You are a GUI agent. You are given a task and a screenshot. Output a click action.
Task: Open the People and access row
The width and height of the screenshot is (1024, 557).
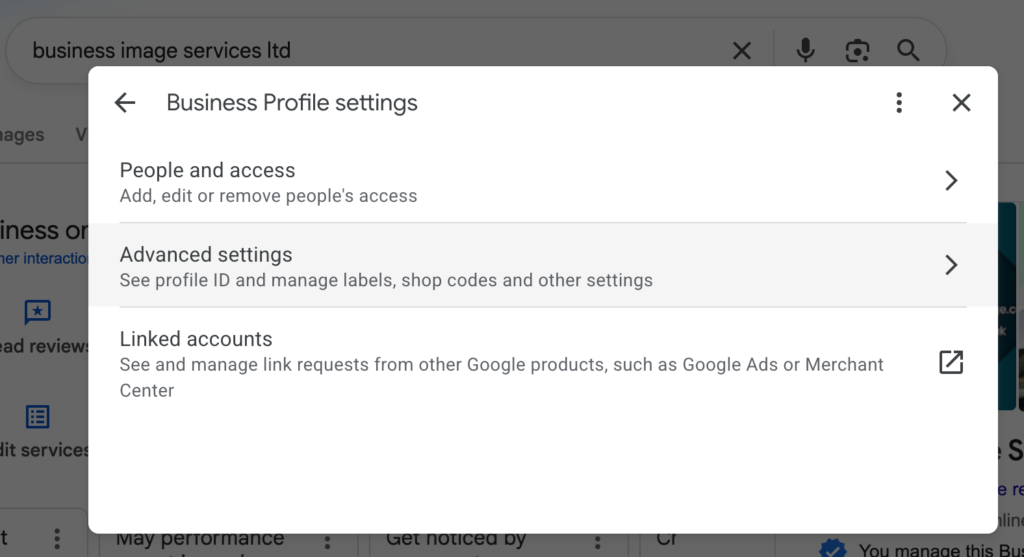click(543, 181)
